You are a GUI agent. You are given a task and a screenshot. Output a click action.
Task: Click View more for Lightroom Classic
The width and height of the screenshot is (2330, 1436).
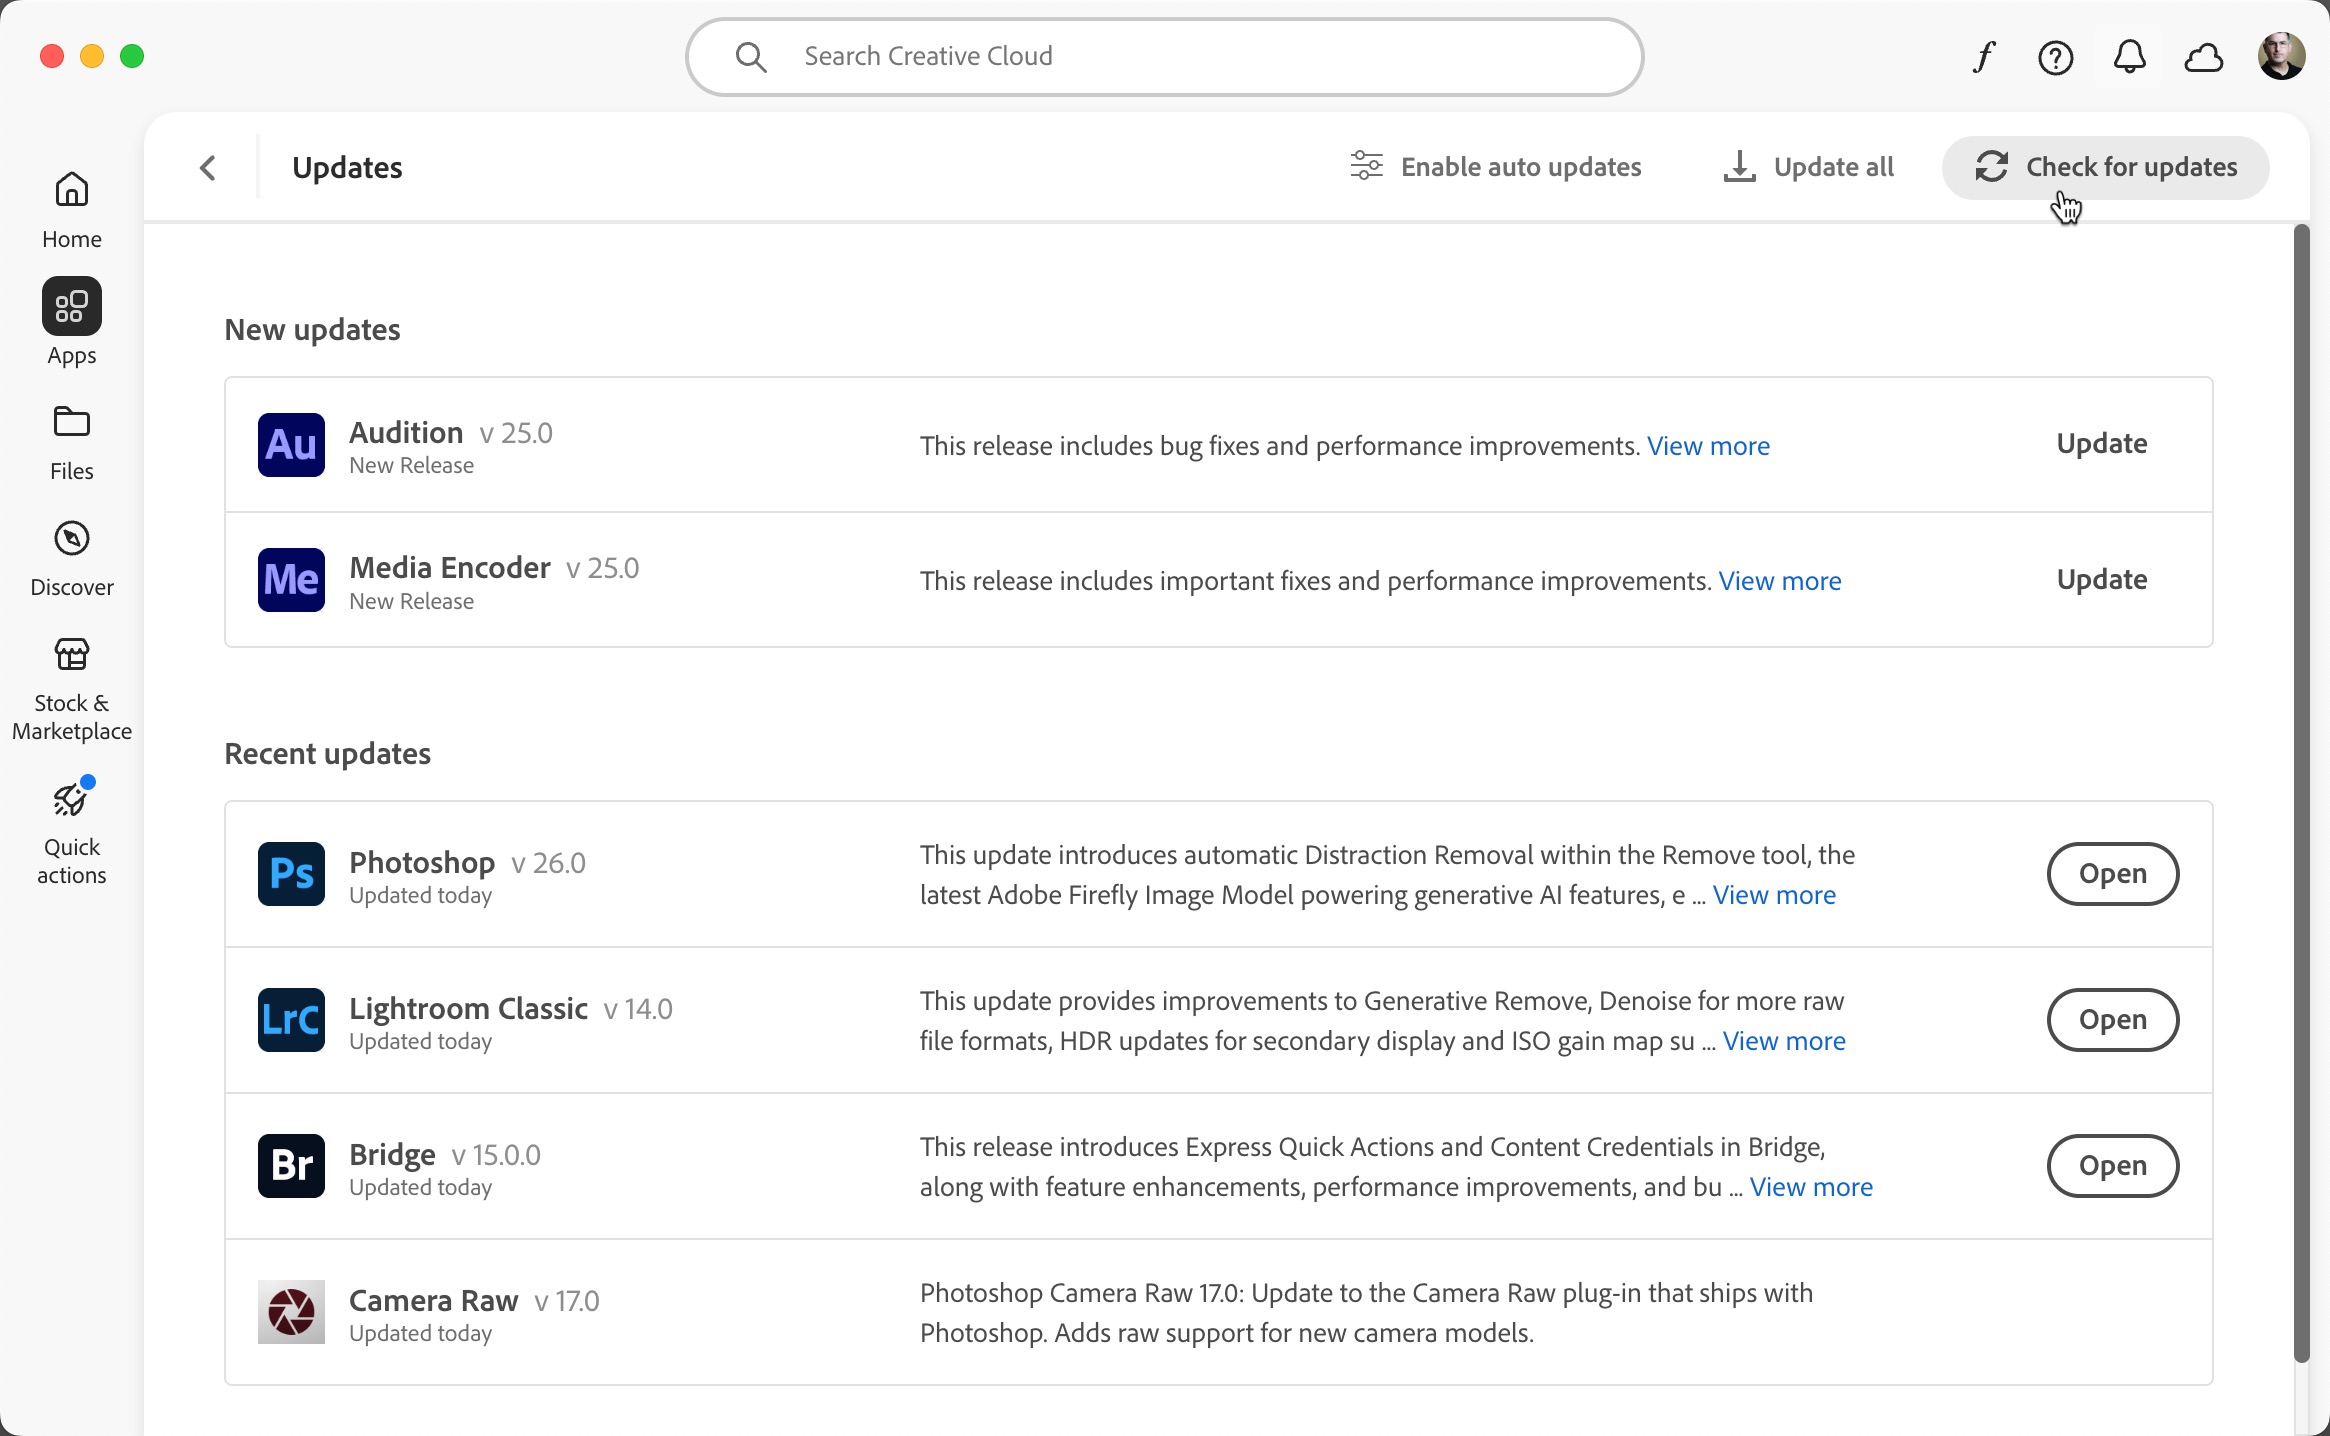coord(1784,1040)
